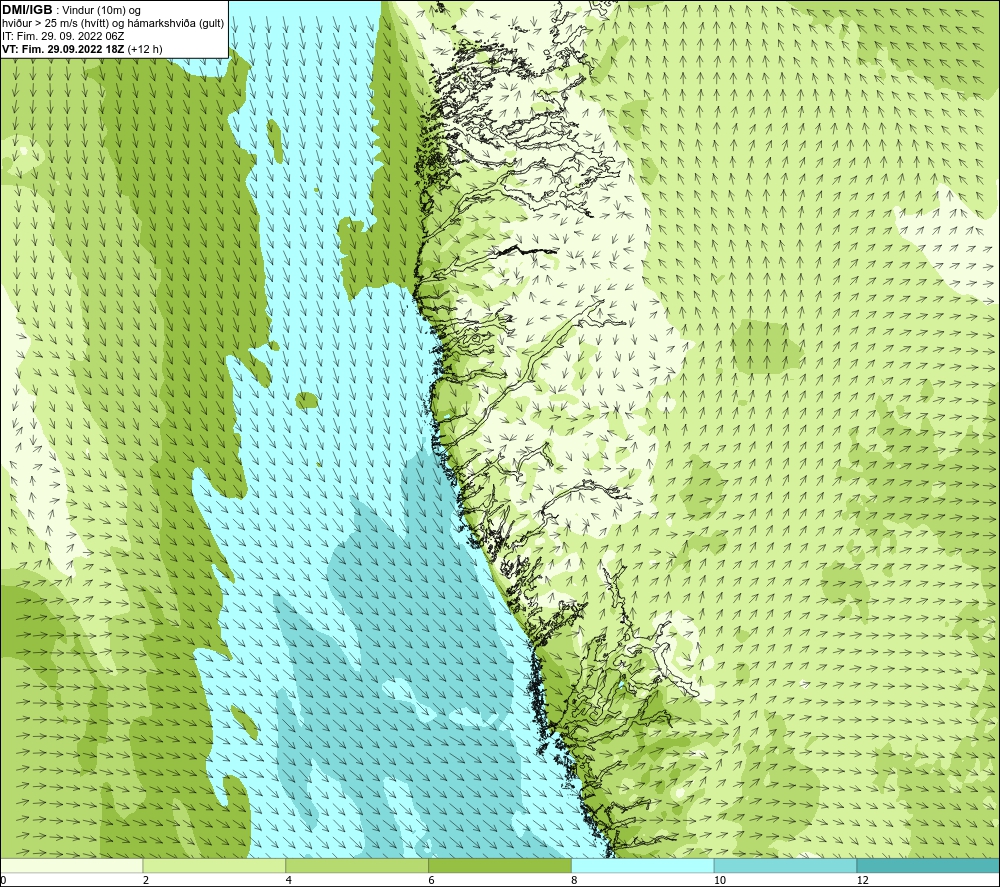Image resolution: width=1000 pixels, height=887 pixels.
Task: Click the 8–10 light cyan legend segment
Action: 643,865
